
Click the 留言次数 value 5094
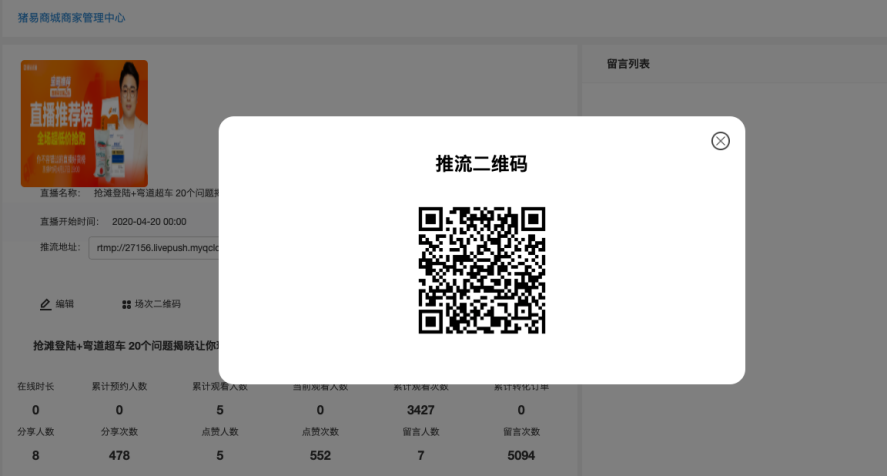click(521, 456)
